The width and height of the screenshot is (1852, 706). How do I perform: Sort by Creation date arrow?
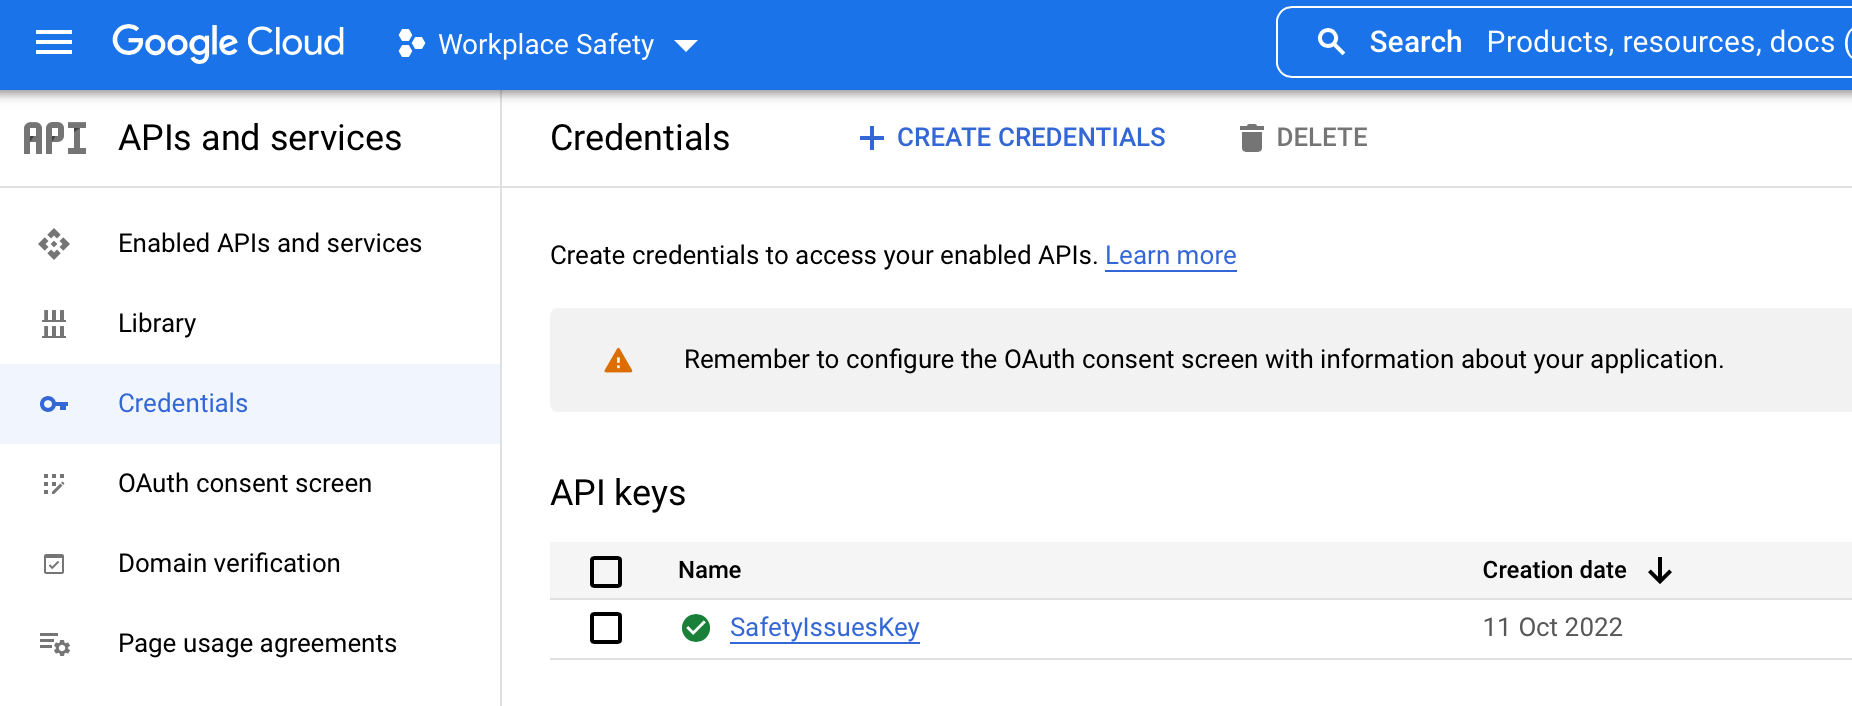(x=1660, y=570)
